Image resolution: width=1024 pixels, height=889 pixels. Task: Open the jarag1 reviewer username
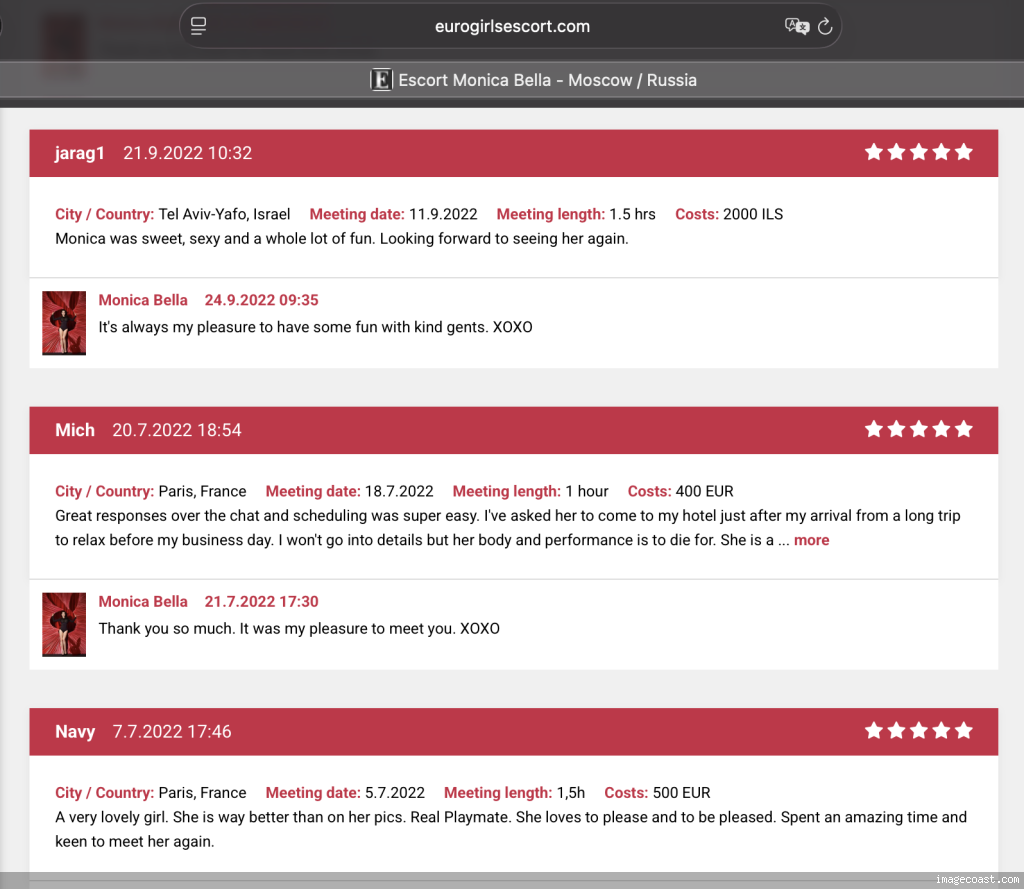[80, 153]
